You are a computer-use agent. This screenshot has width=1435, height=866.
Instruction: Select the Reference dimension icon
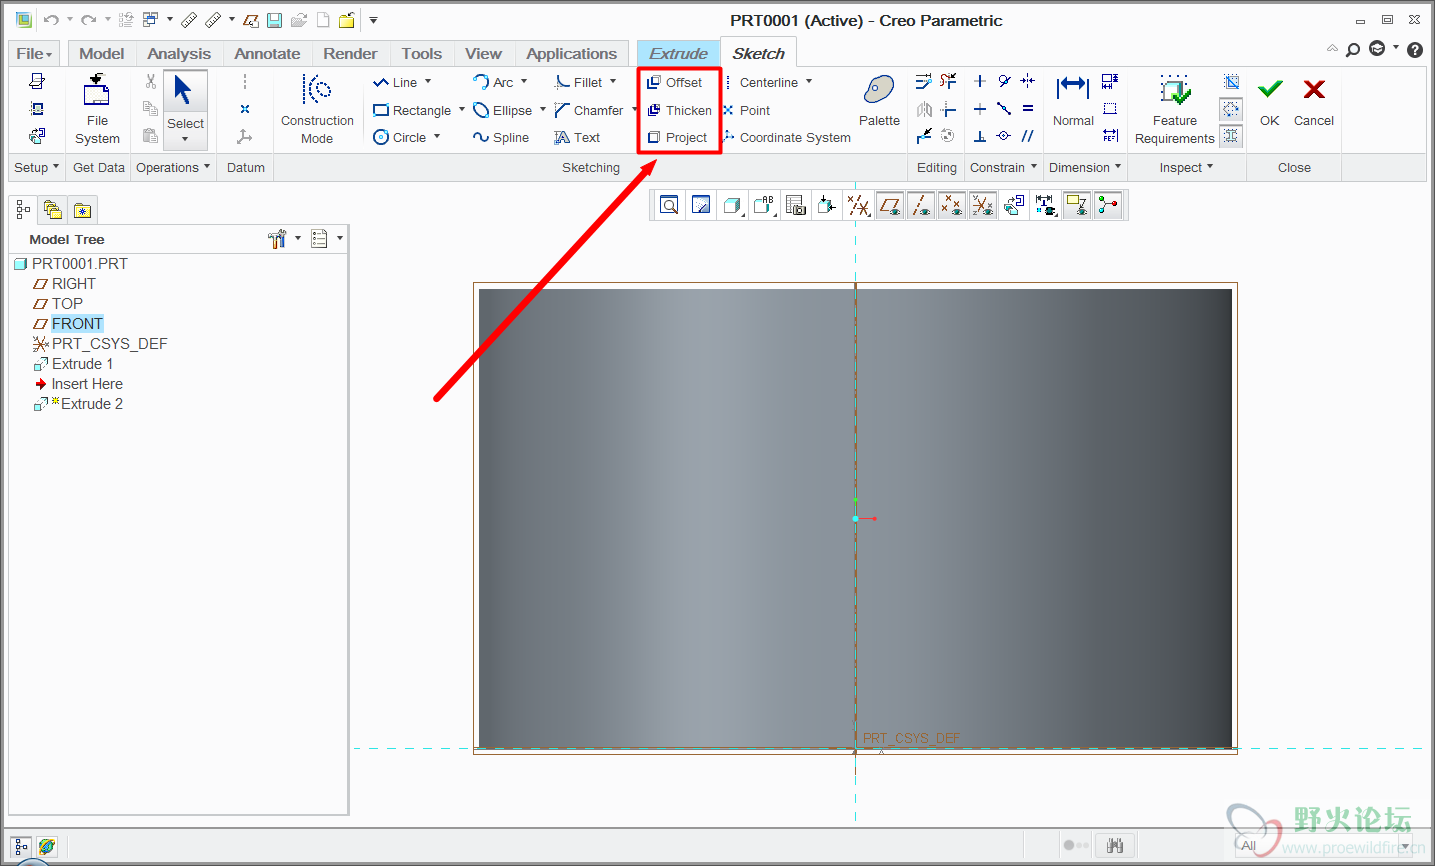[1110, 136]
